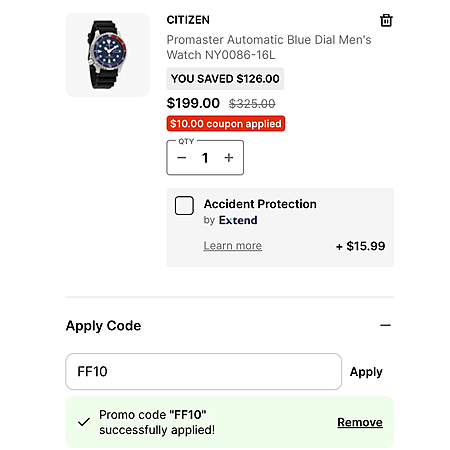Screen dimensions: 450x450
Task: Select the quantity value 1
Action: point(205,158)
